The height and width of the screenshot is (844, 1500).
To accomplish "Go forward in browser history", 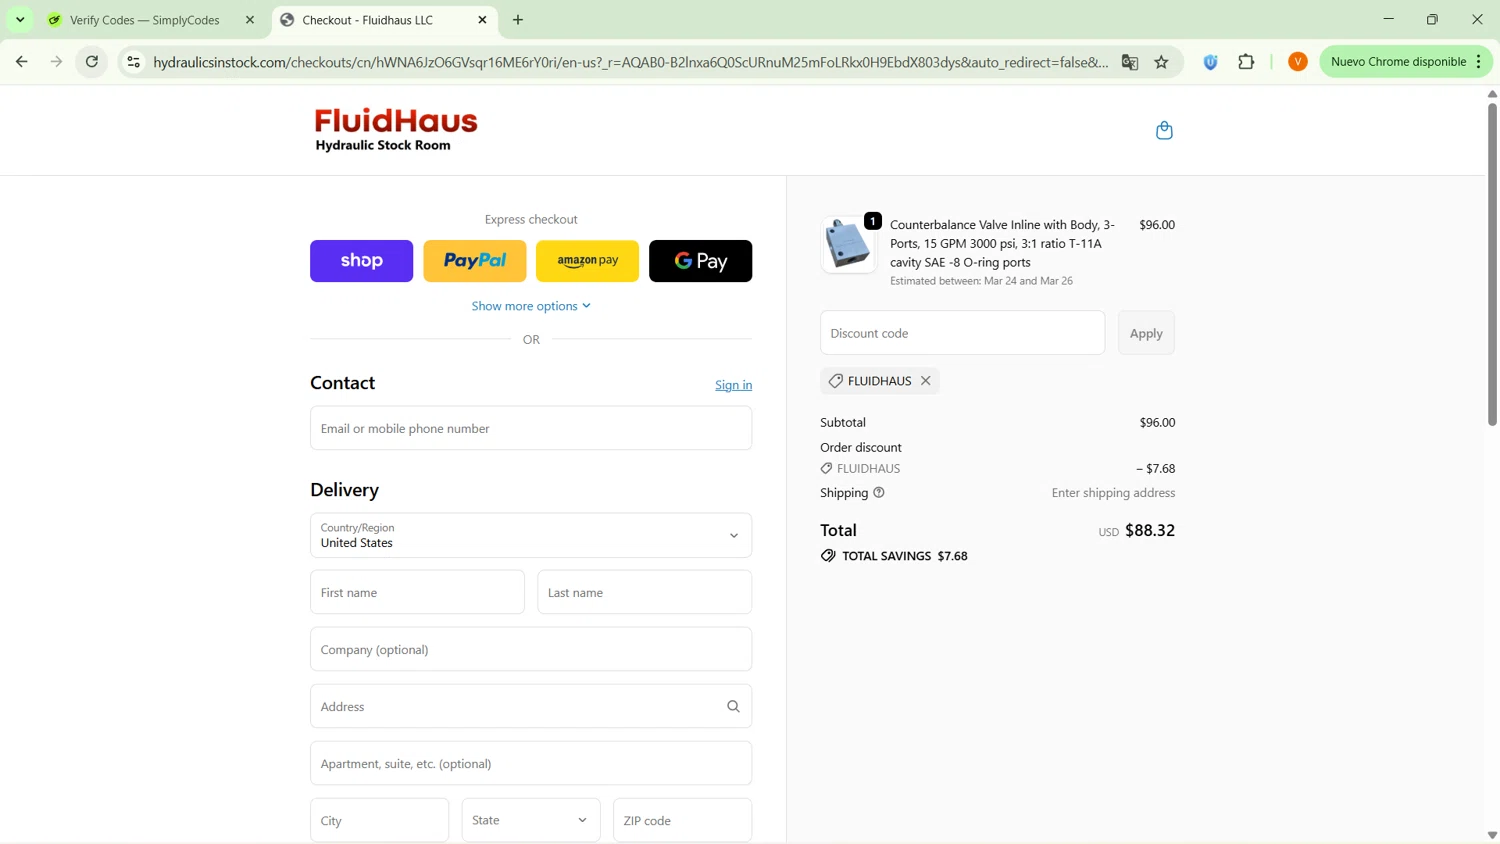I will [57, 62].
